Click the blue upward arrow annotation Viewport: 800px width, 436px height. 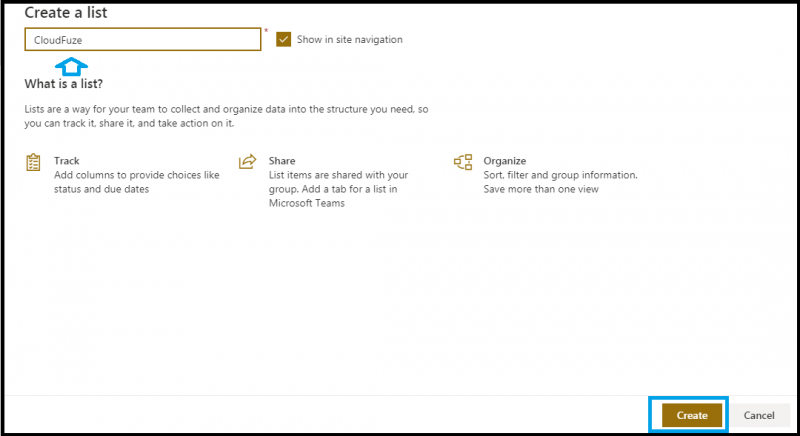71,67
